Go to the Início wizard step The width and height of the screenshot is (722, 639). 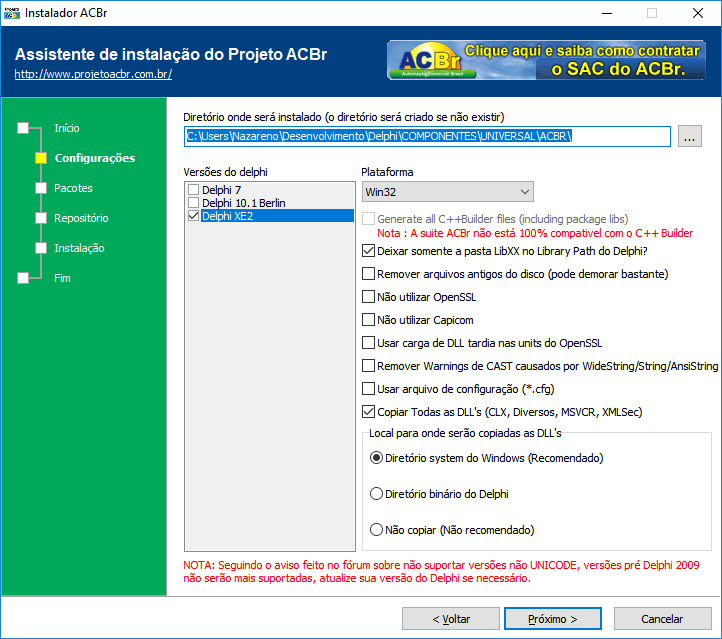(x=67, y=128)
